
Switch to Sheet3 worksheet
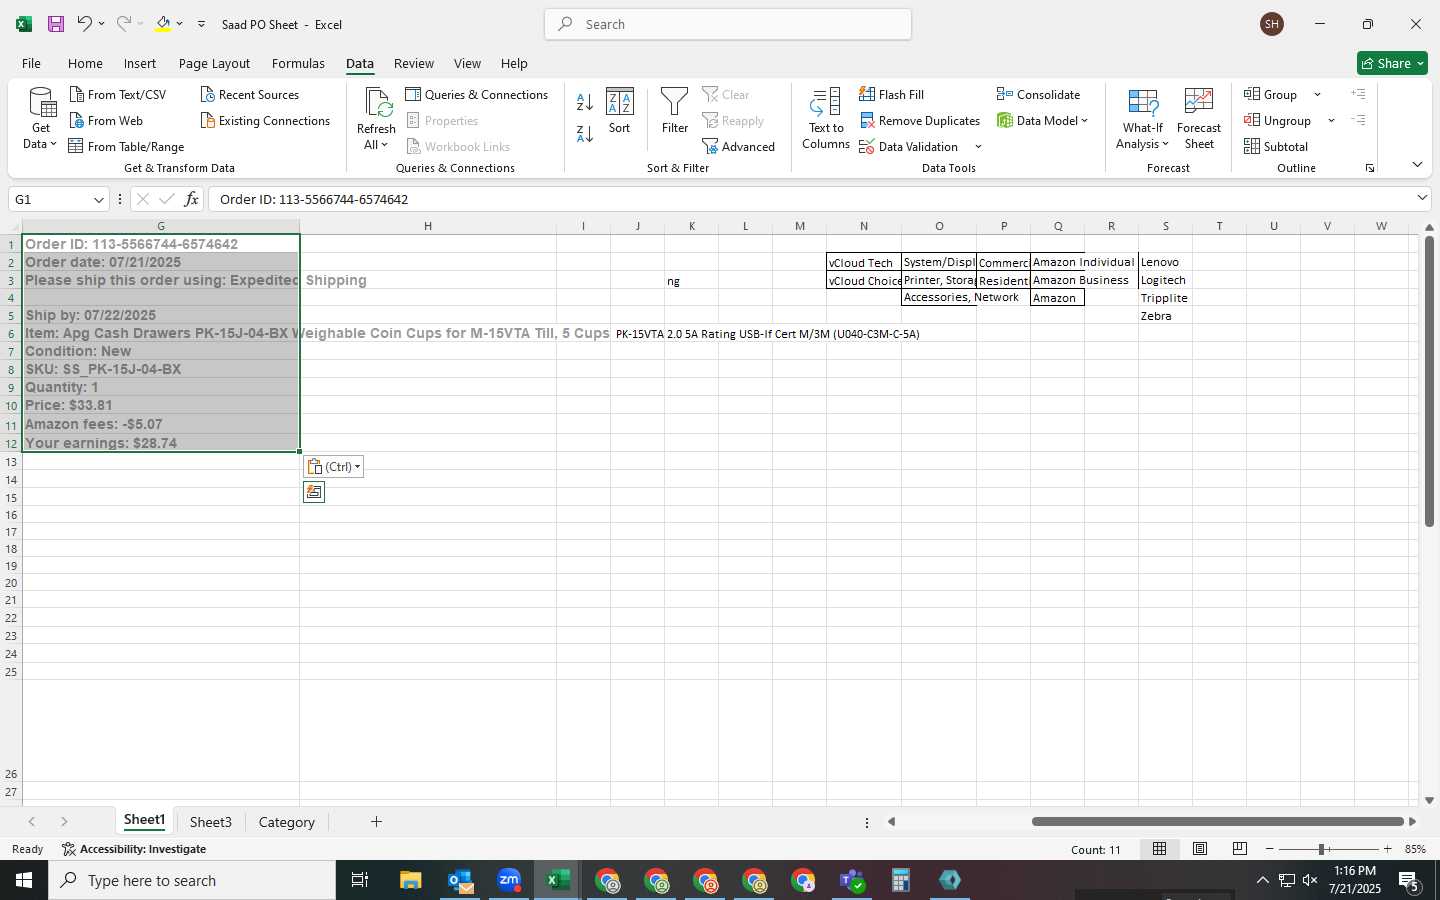click(211, 822)
